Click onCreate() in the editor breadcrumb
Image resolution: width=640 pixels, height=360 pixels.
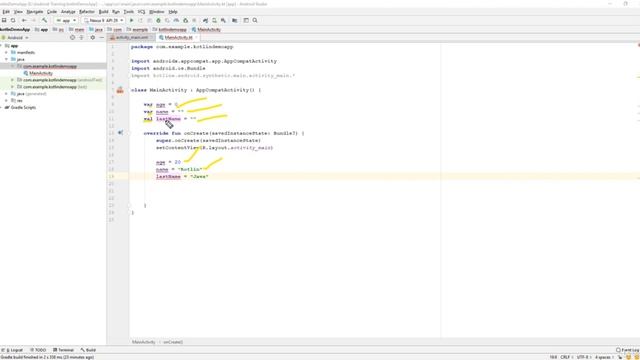pos(173,342)
